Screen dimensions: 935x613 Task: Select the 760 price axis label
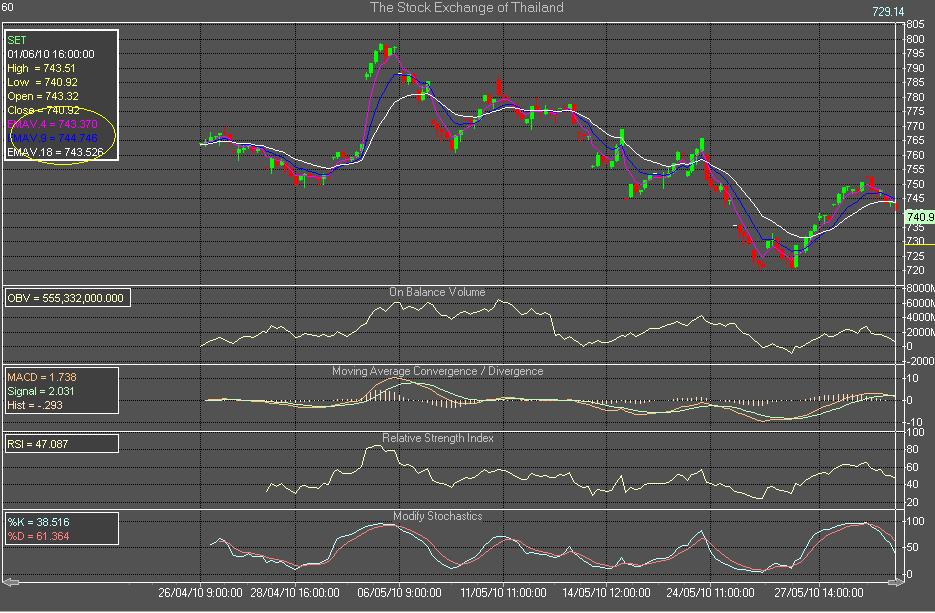pos(915,155)
